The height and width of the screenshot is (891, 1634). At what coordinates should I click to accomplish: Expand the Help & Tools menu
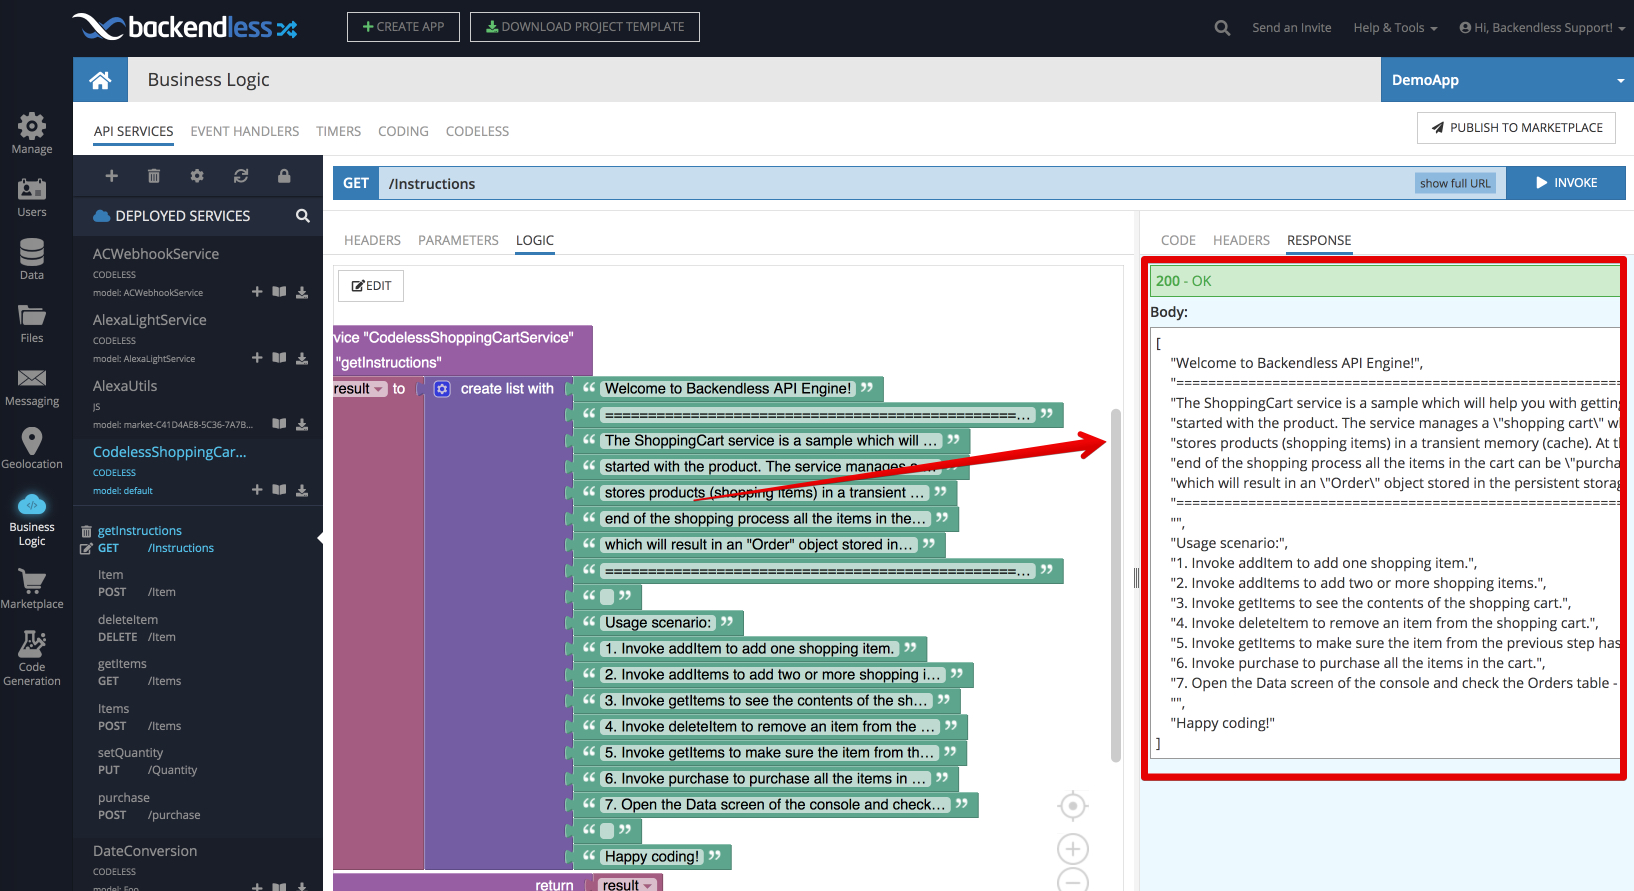(x=1395, y=28)
